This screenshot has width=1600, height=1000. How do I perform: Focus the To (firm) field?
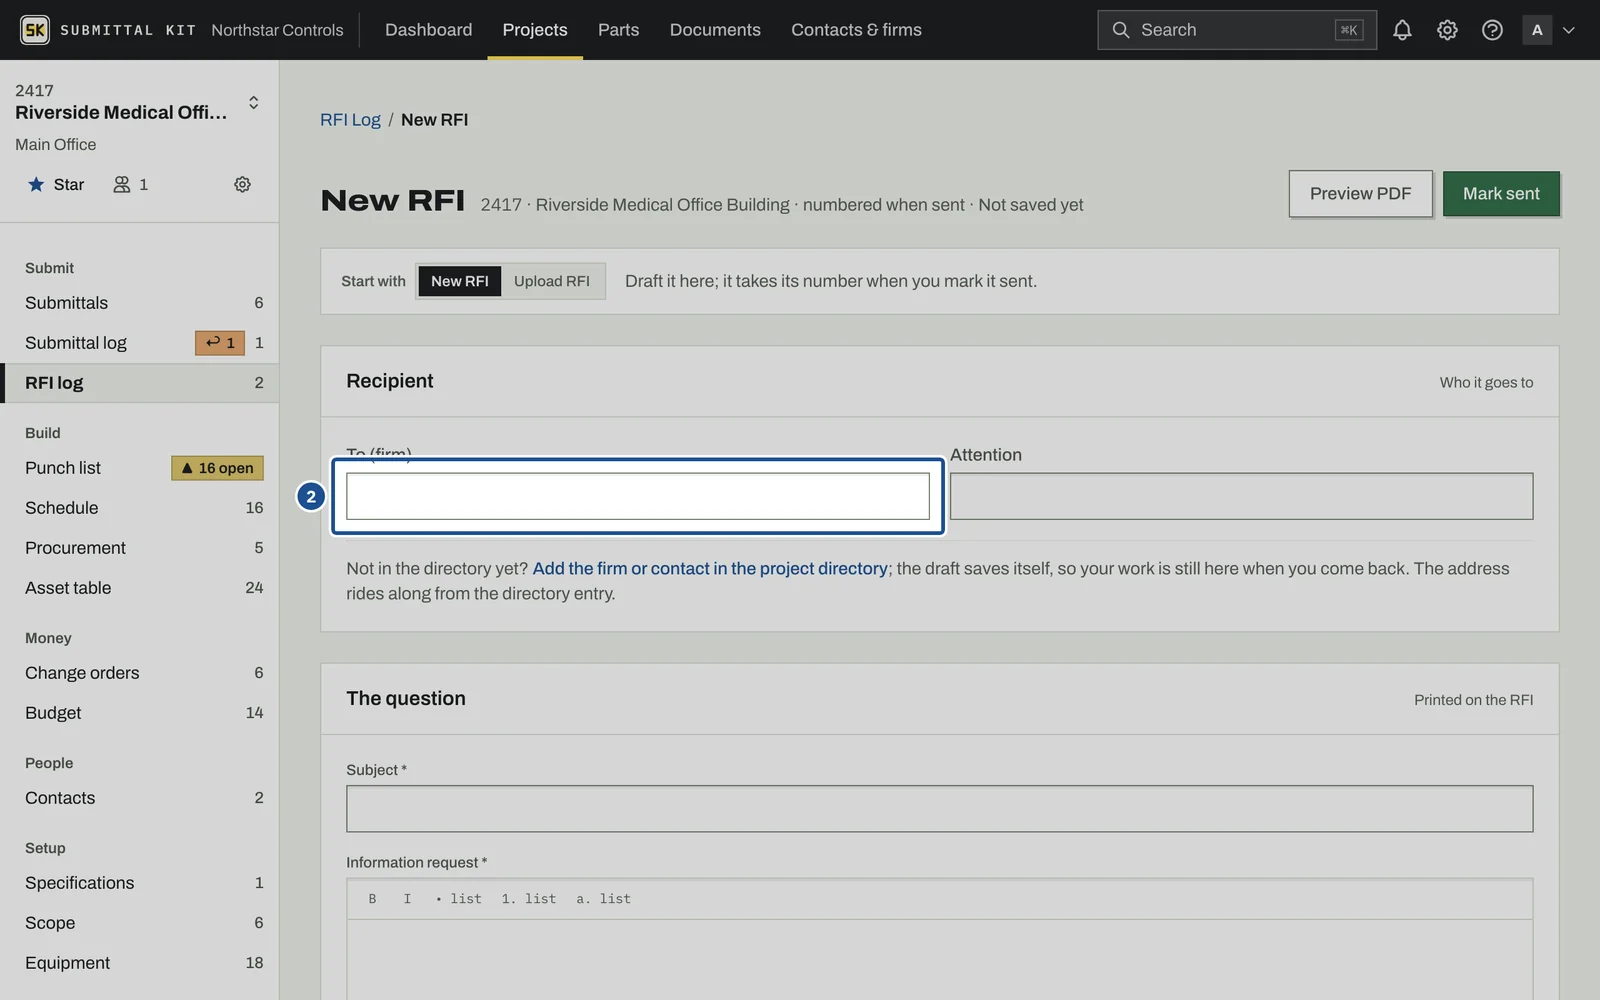[x=638, y=496]
